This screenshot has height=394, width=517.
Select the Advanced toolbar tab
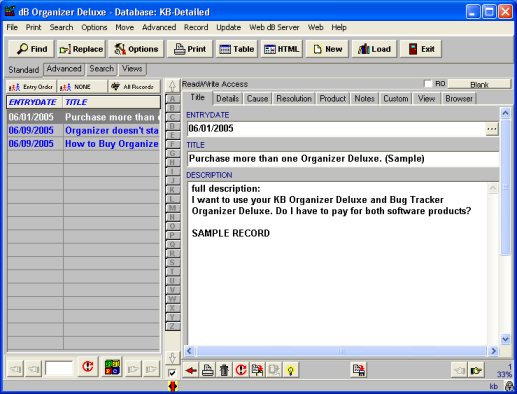[x=64, y=69]
